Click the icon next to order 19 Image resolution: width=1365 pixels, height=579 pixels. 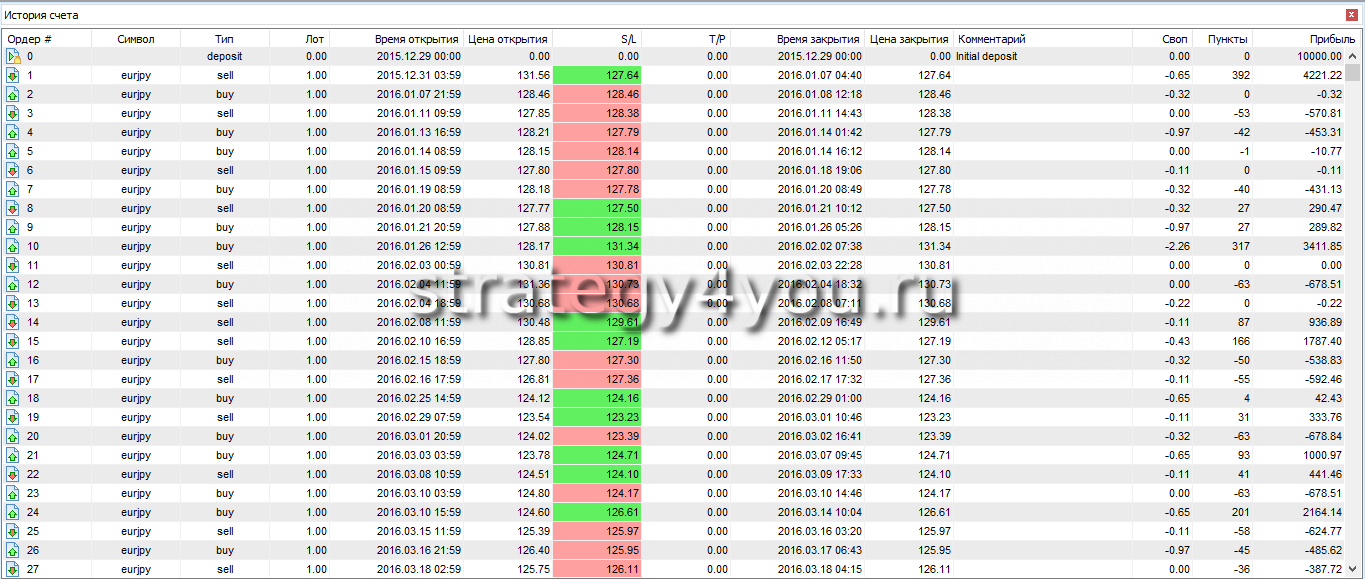(13, 418)
